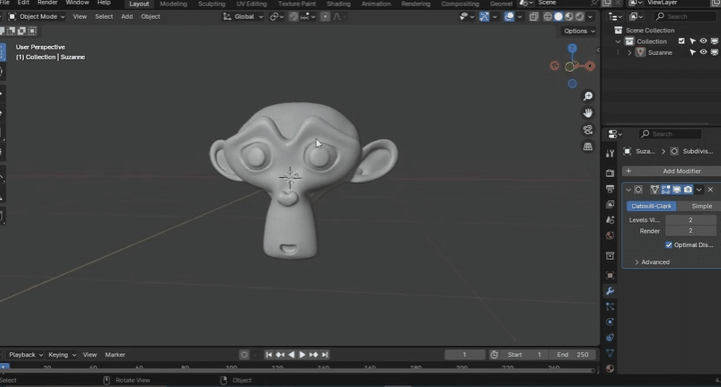Open the Object properties tab icon

[610, 275]
